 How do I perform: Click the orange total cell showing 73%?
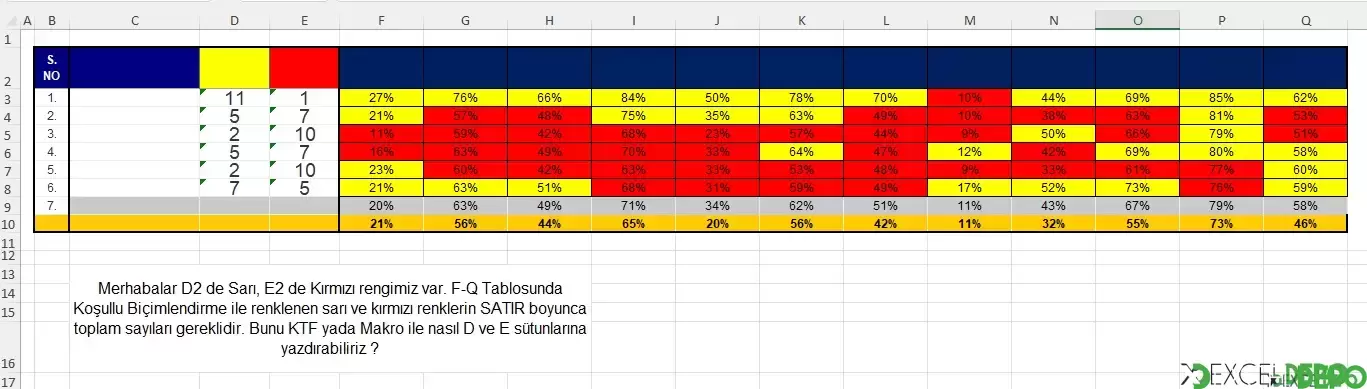click(x=1221, y=224)
